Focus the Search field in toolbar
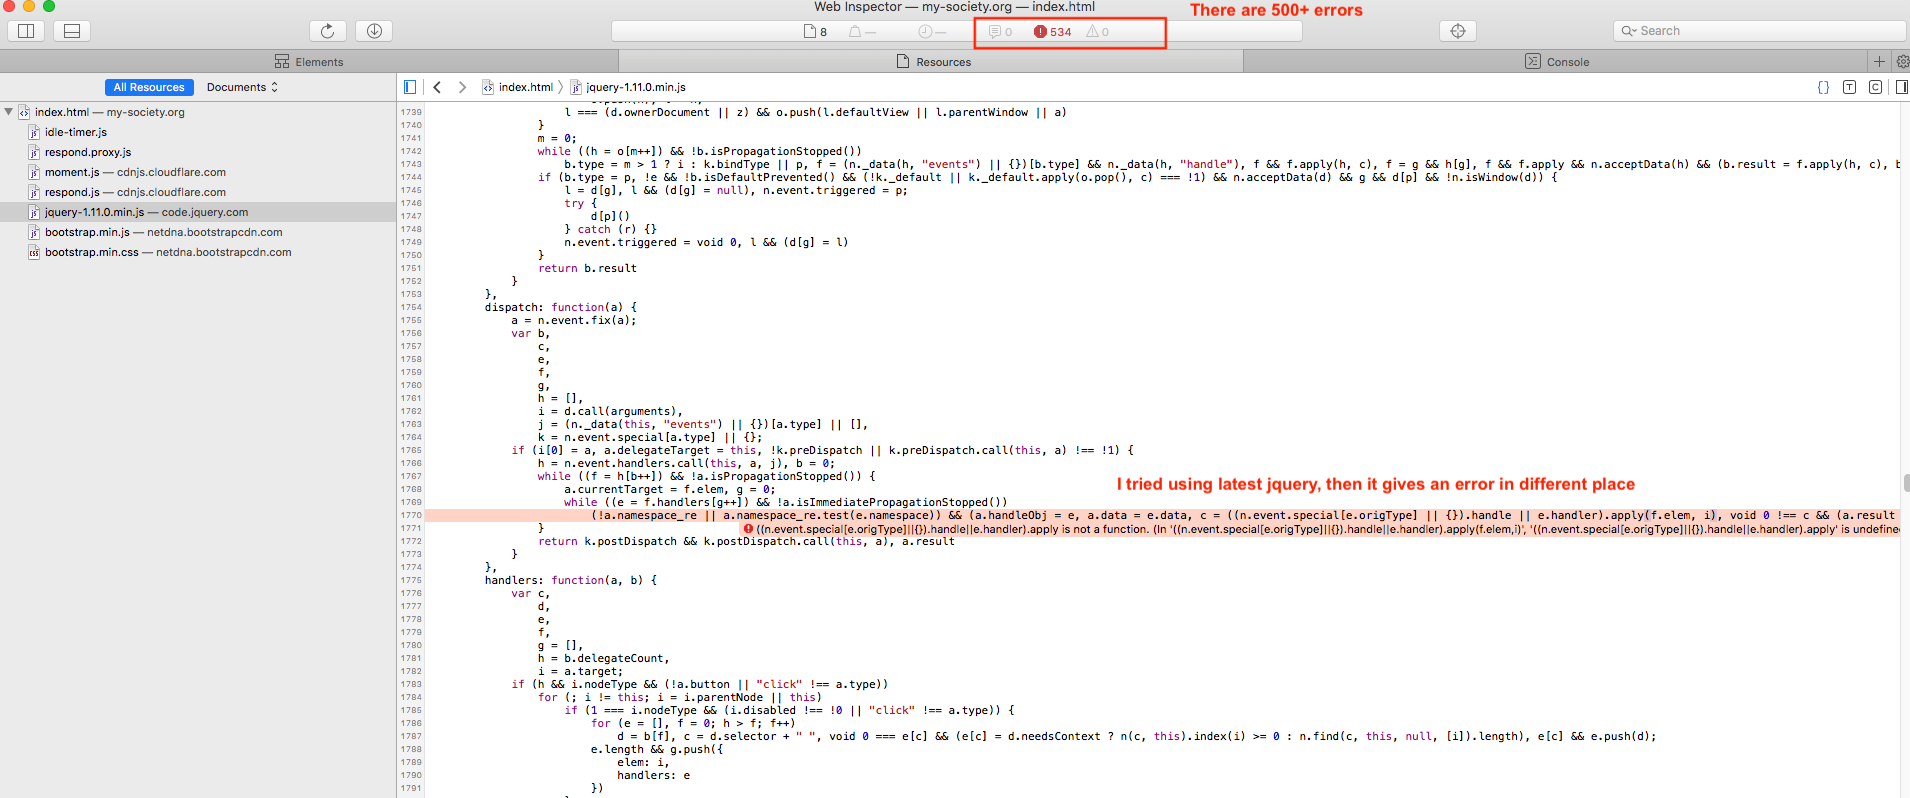1910x798 pixels. pos(1760,31)
